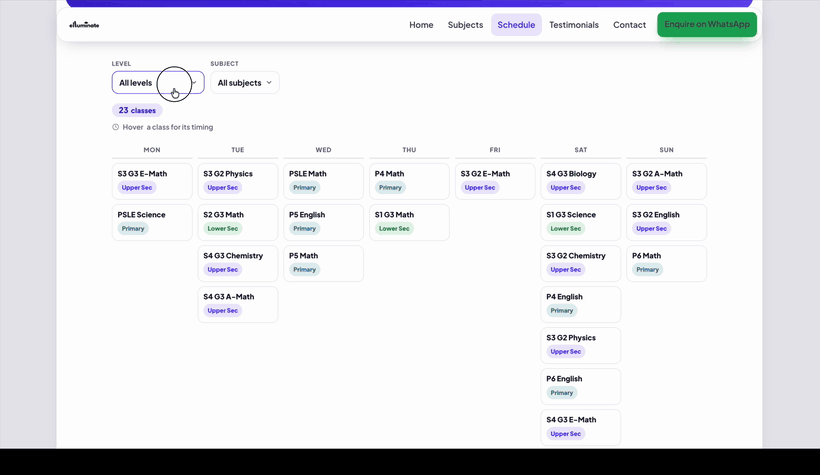Open S3 G2 Physics card on Saturday

tap(581, 345)
